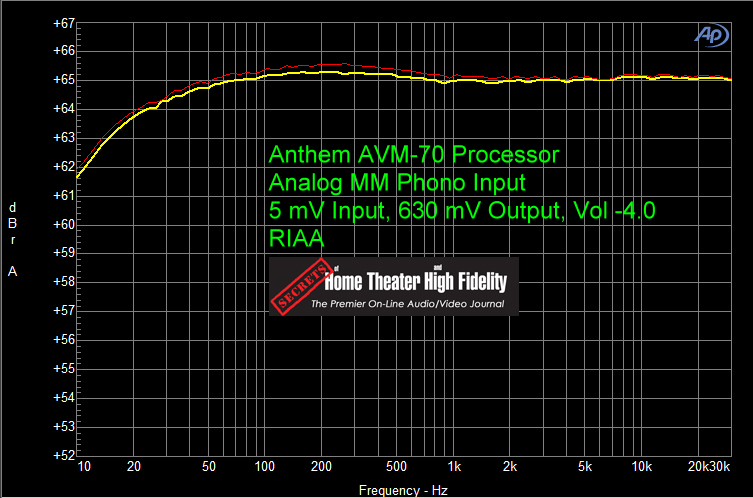Click the +52 value on the Y axis
The height and width of the screenshot is (498, 753).
(62, 455)
